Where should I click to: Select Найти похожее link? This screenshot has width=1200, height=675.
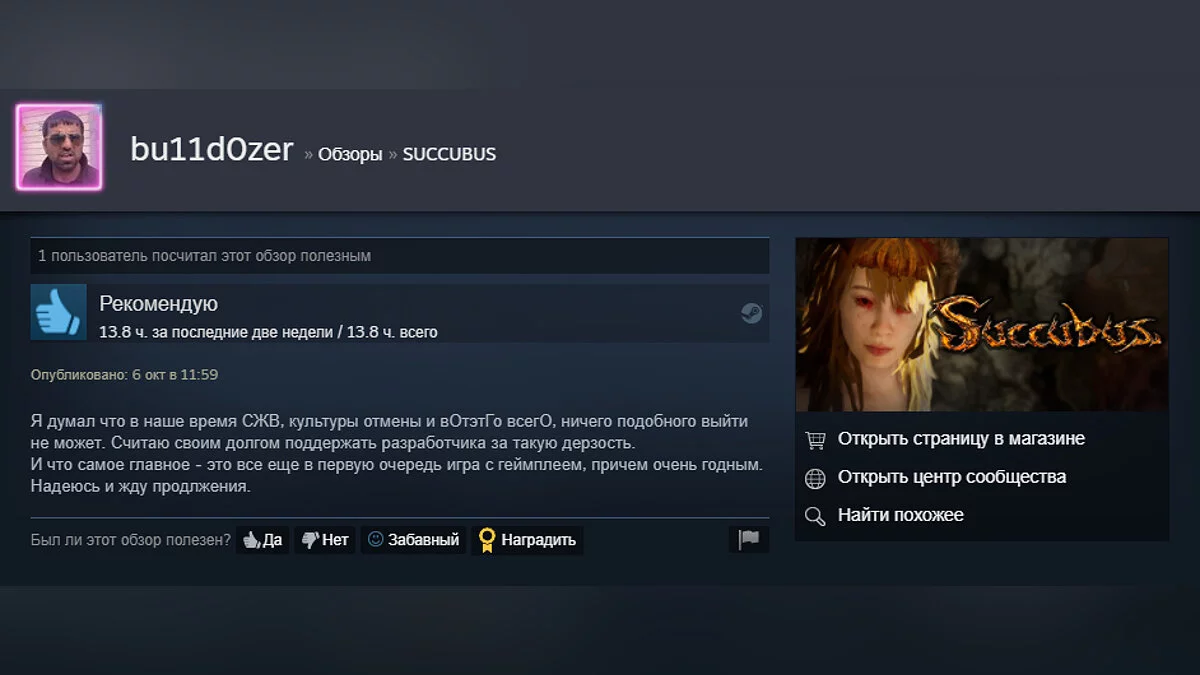pos(901,515)
